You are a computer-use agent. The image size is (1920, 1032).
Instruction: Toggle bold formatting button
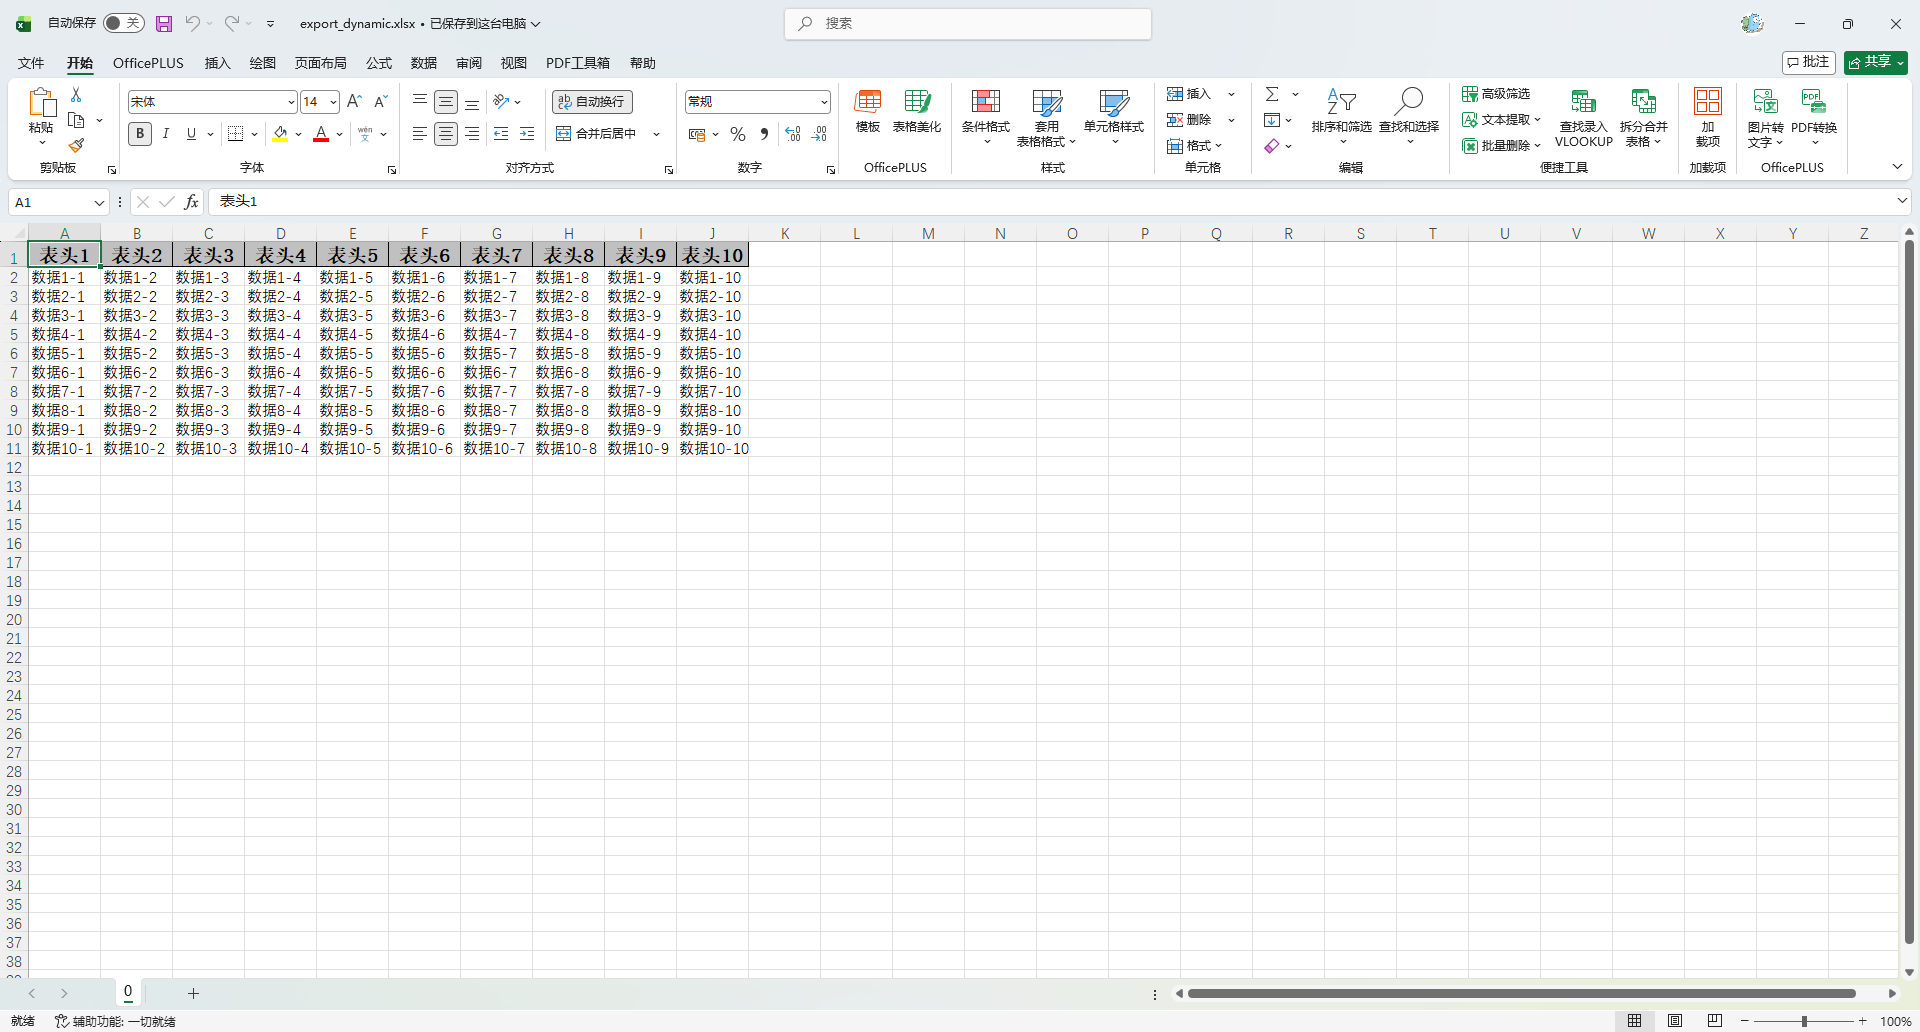click(140, 134)
